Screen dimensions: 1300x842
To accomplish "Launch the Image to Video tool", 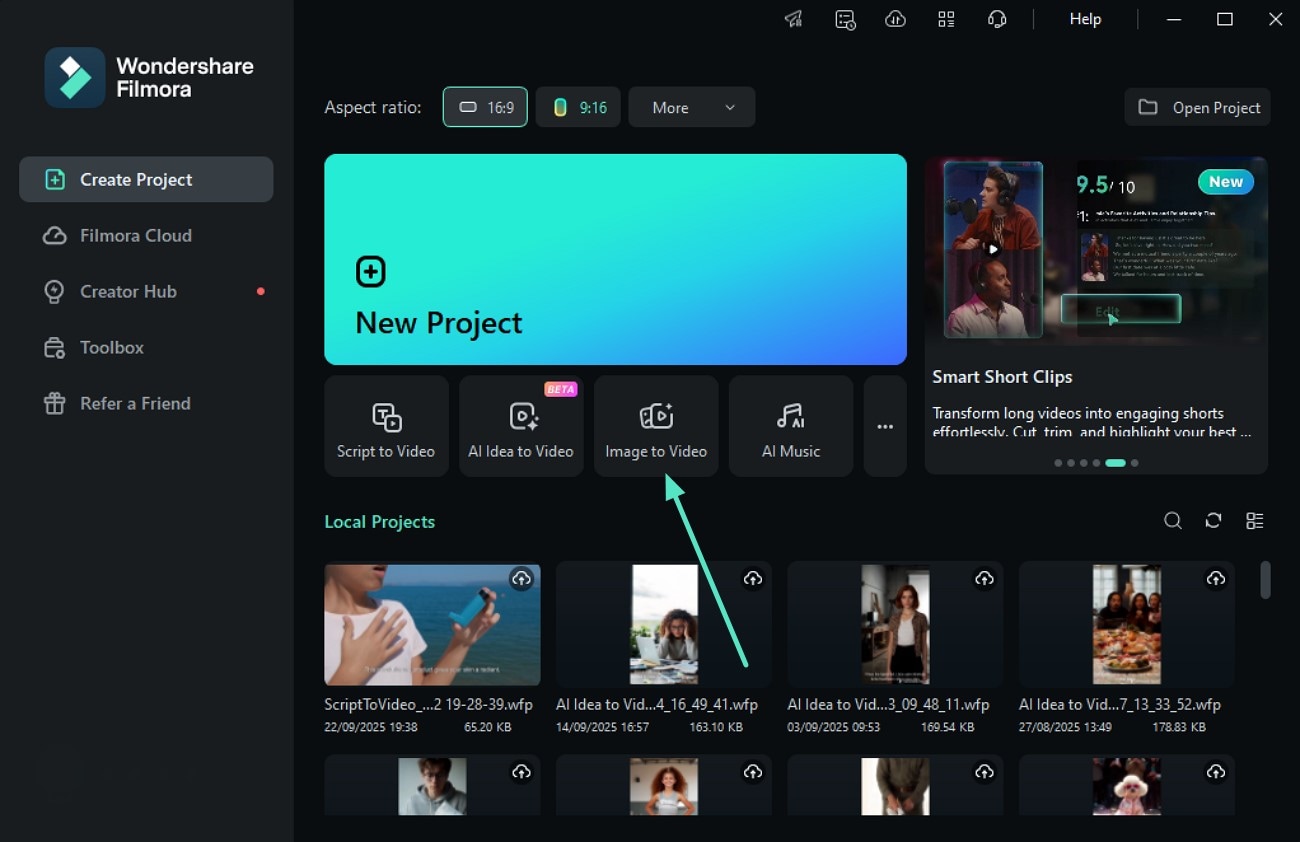I will [656, 426].
